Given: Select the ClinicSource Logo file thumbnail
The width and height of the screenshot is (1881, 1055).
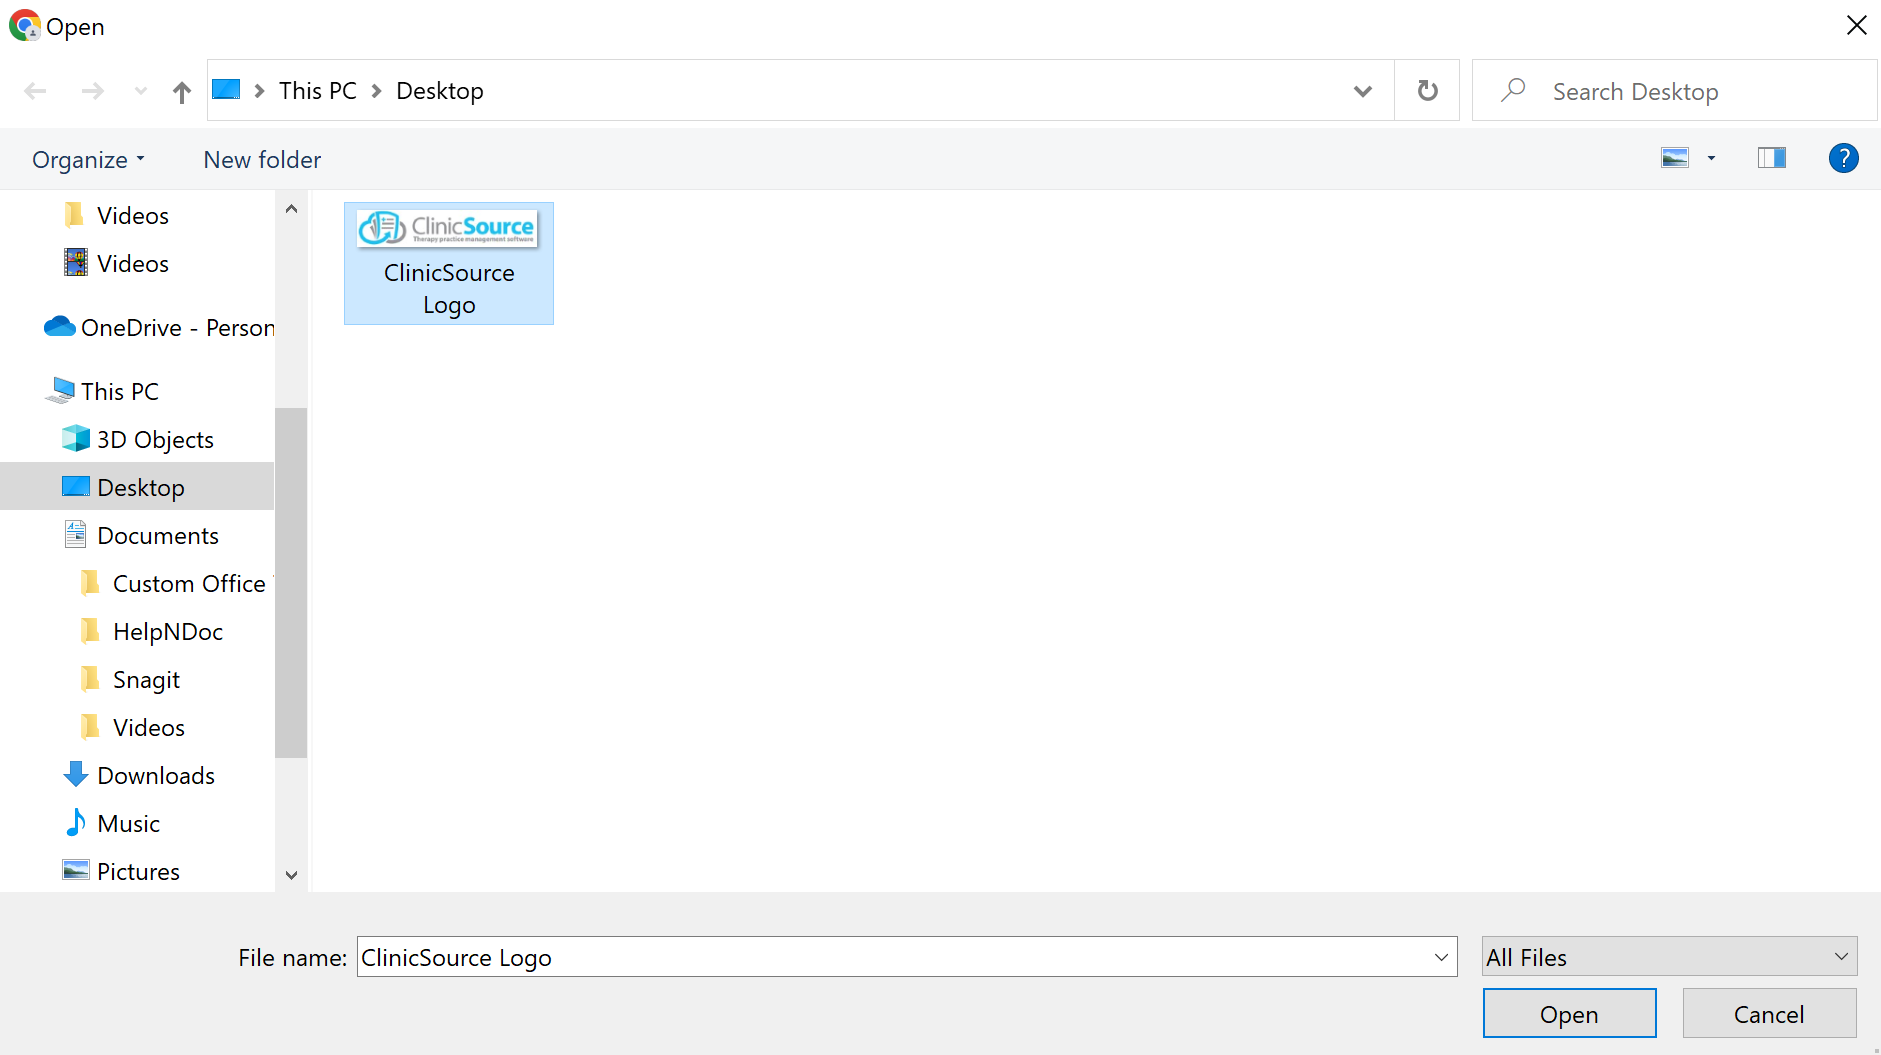Looking at the screenshot, I should coord(448,228).
